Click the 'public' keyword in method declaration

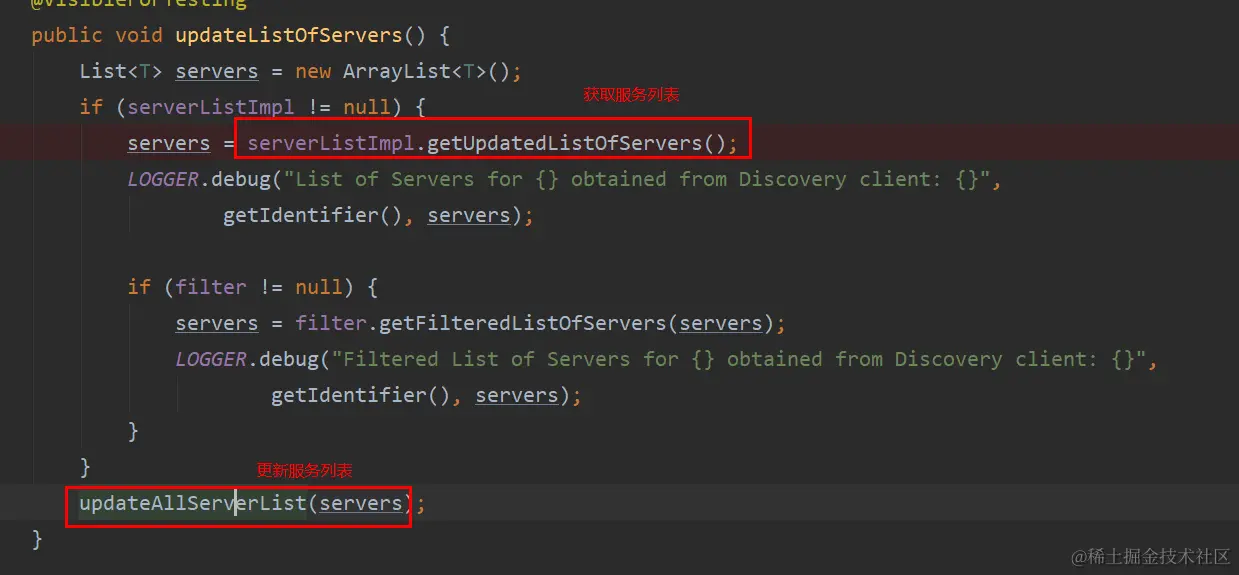pyautogui.click(x=67, y=35)
